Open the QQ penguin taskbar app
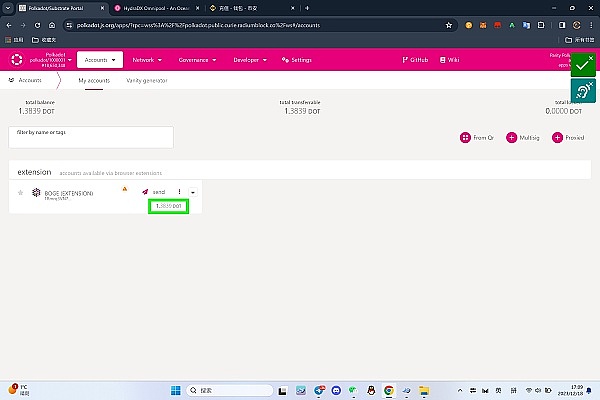 click(x=371, y=390)
